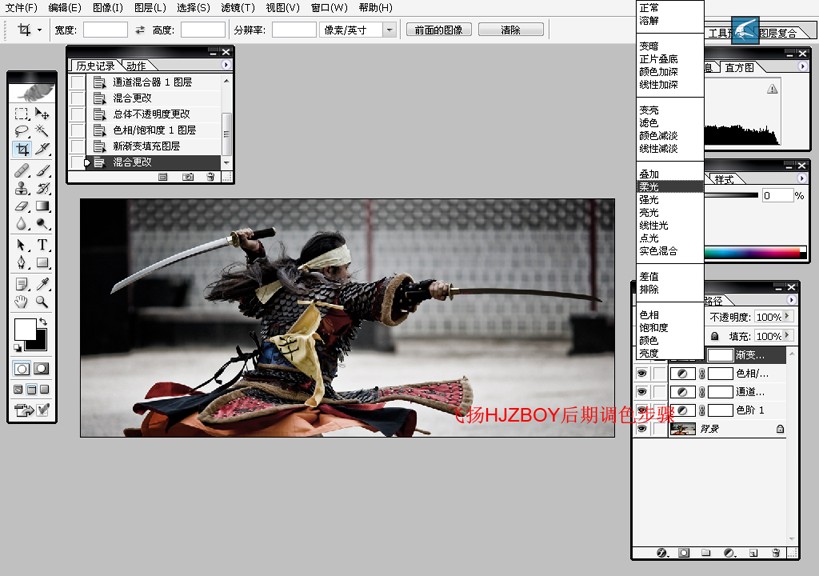The image size is (819, 576).
Task: Hide the 色阶 1 layer
Action: (x=642, y=410)
